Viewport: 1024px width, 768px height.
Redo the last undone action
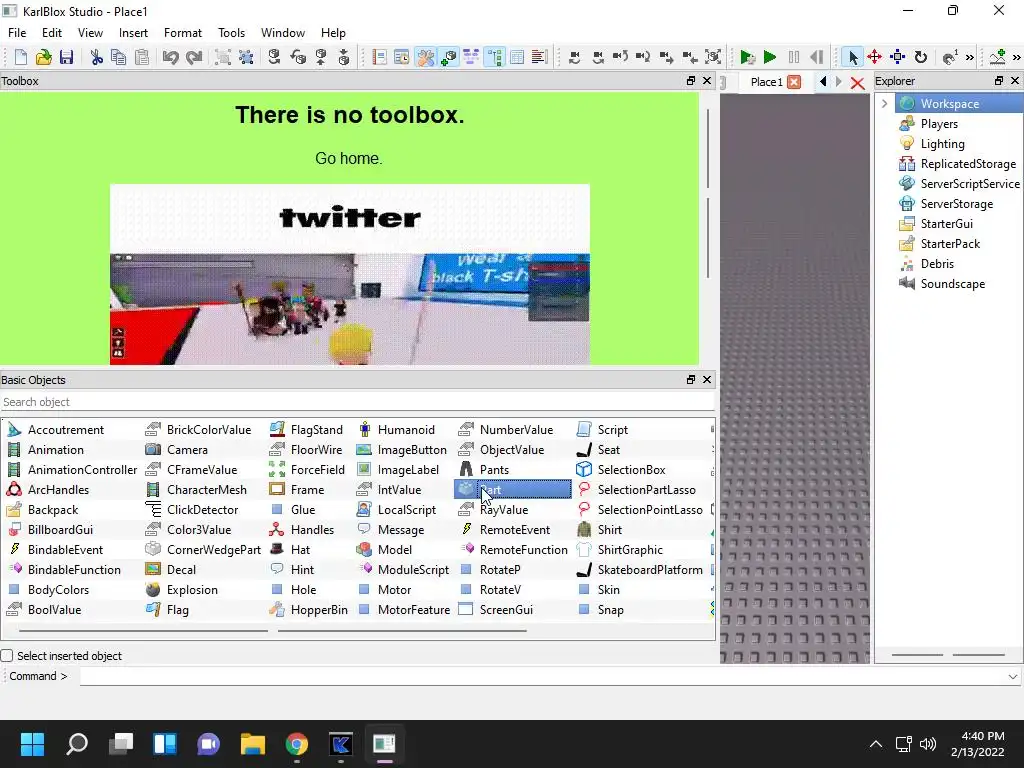point(194,57)
